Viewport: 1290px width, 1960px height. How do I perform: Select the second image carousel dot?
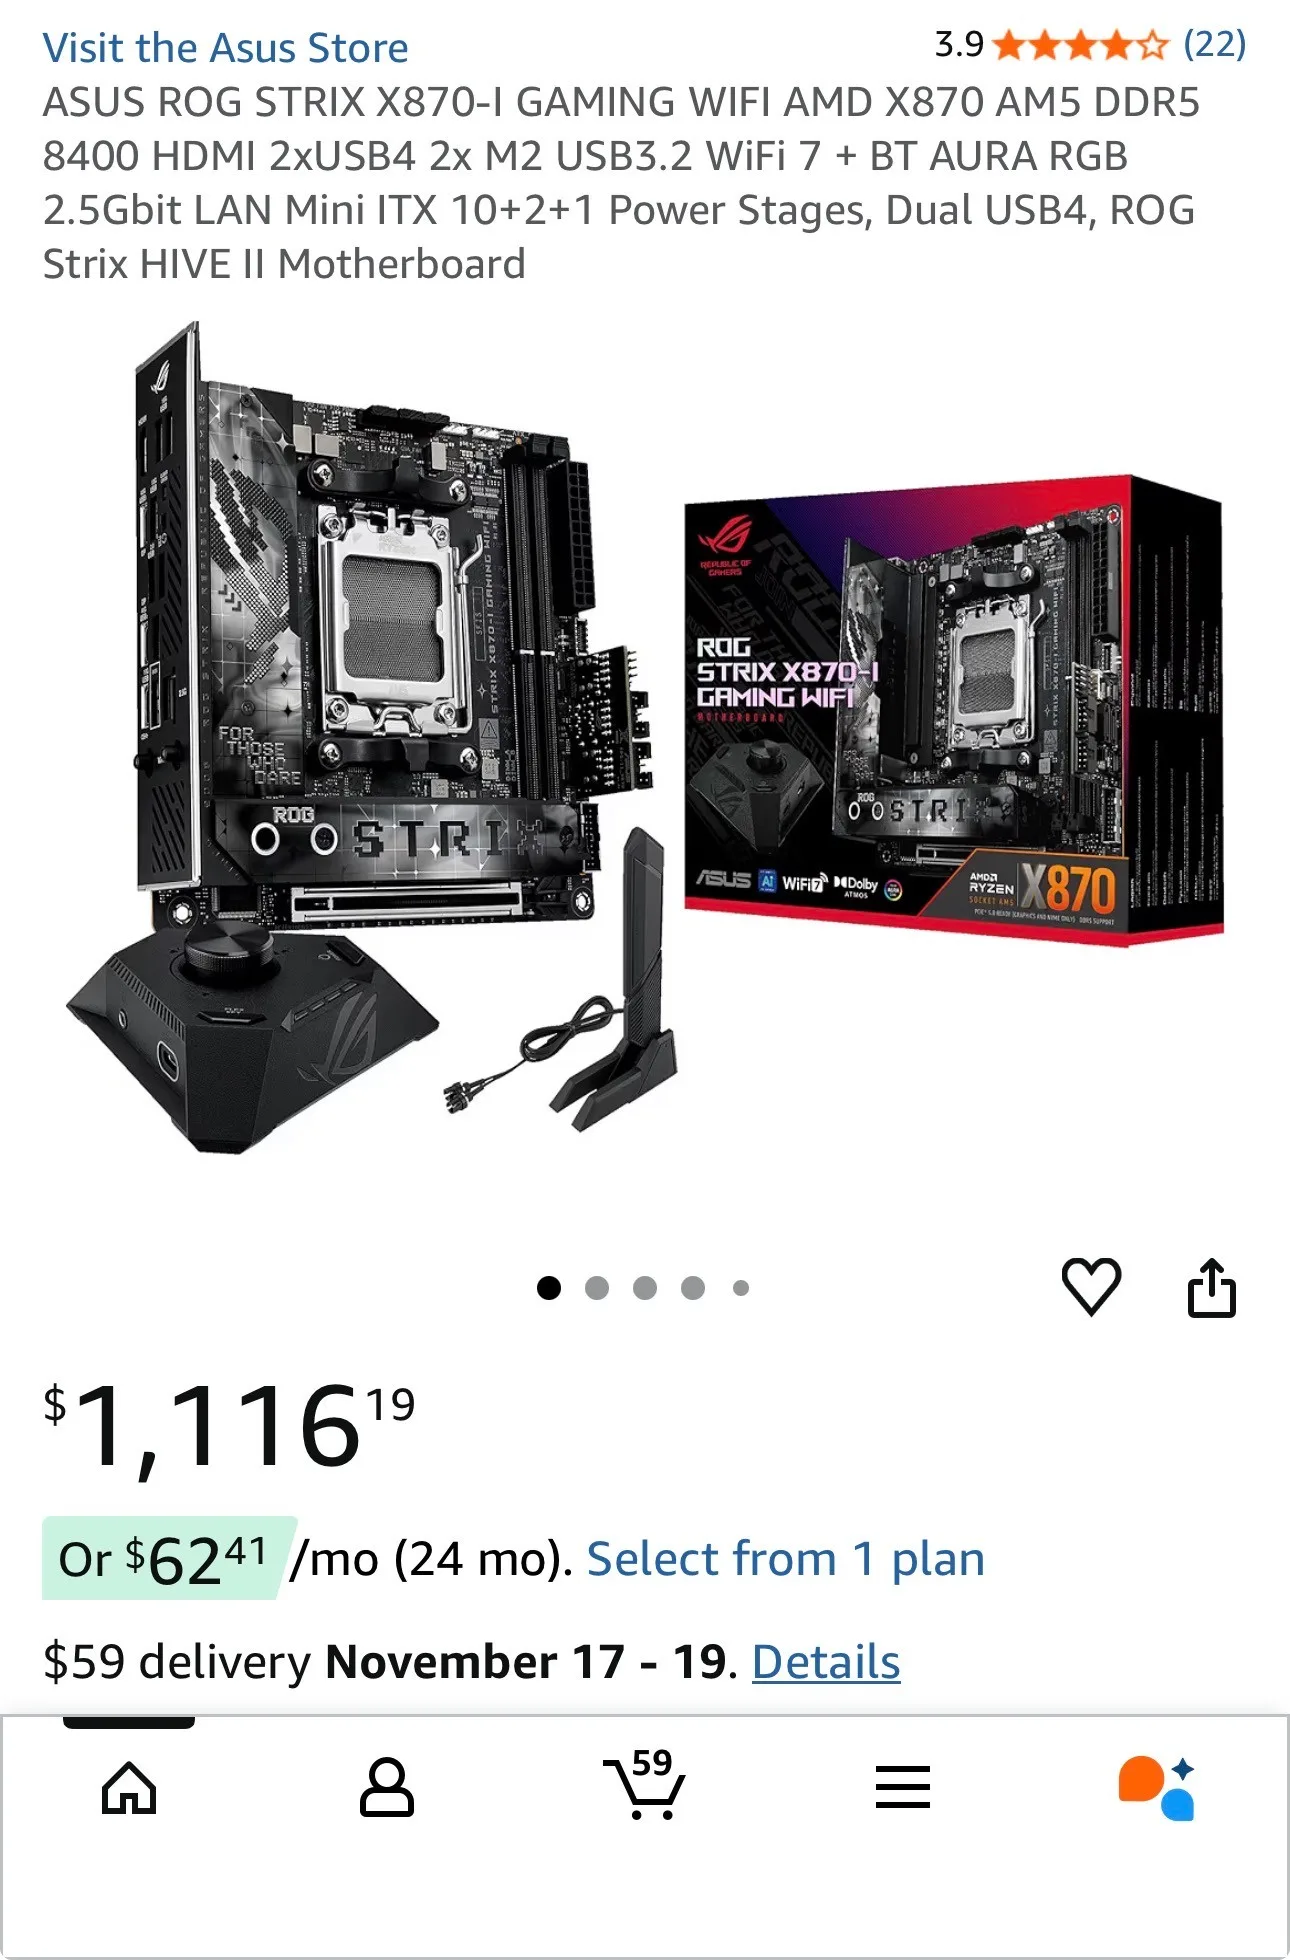click(x=597, y=1288)
